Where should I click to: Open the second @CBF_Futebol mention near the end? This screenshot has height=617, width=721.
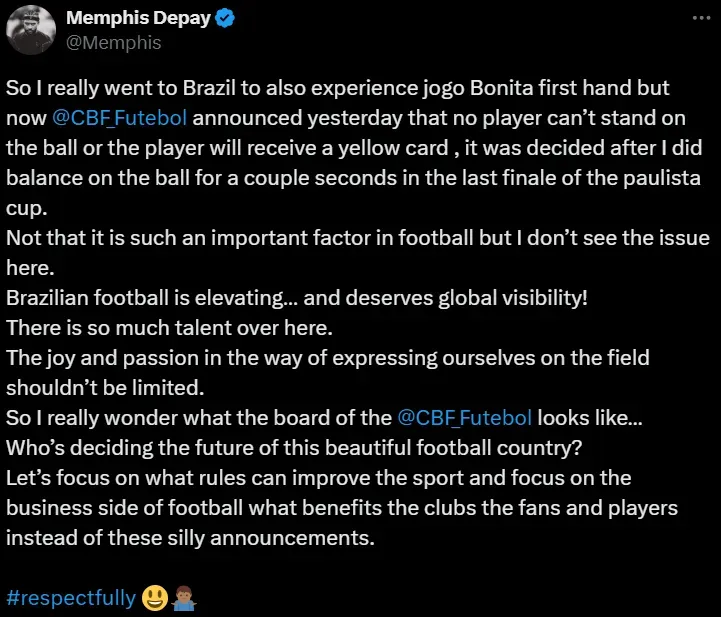coord(478,418)
